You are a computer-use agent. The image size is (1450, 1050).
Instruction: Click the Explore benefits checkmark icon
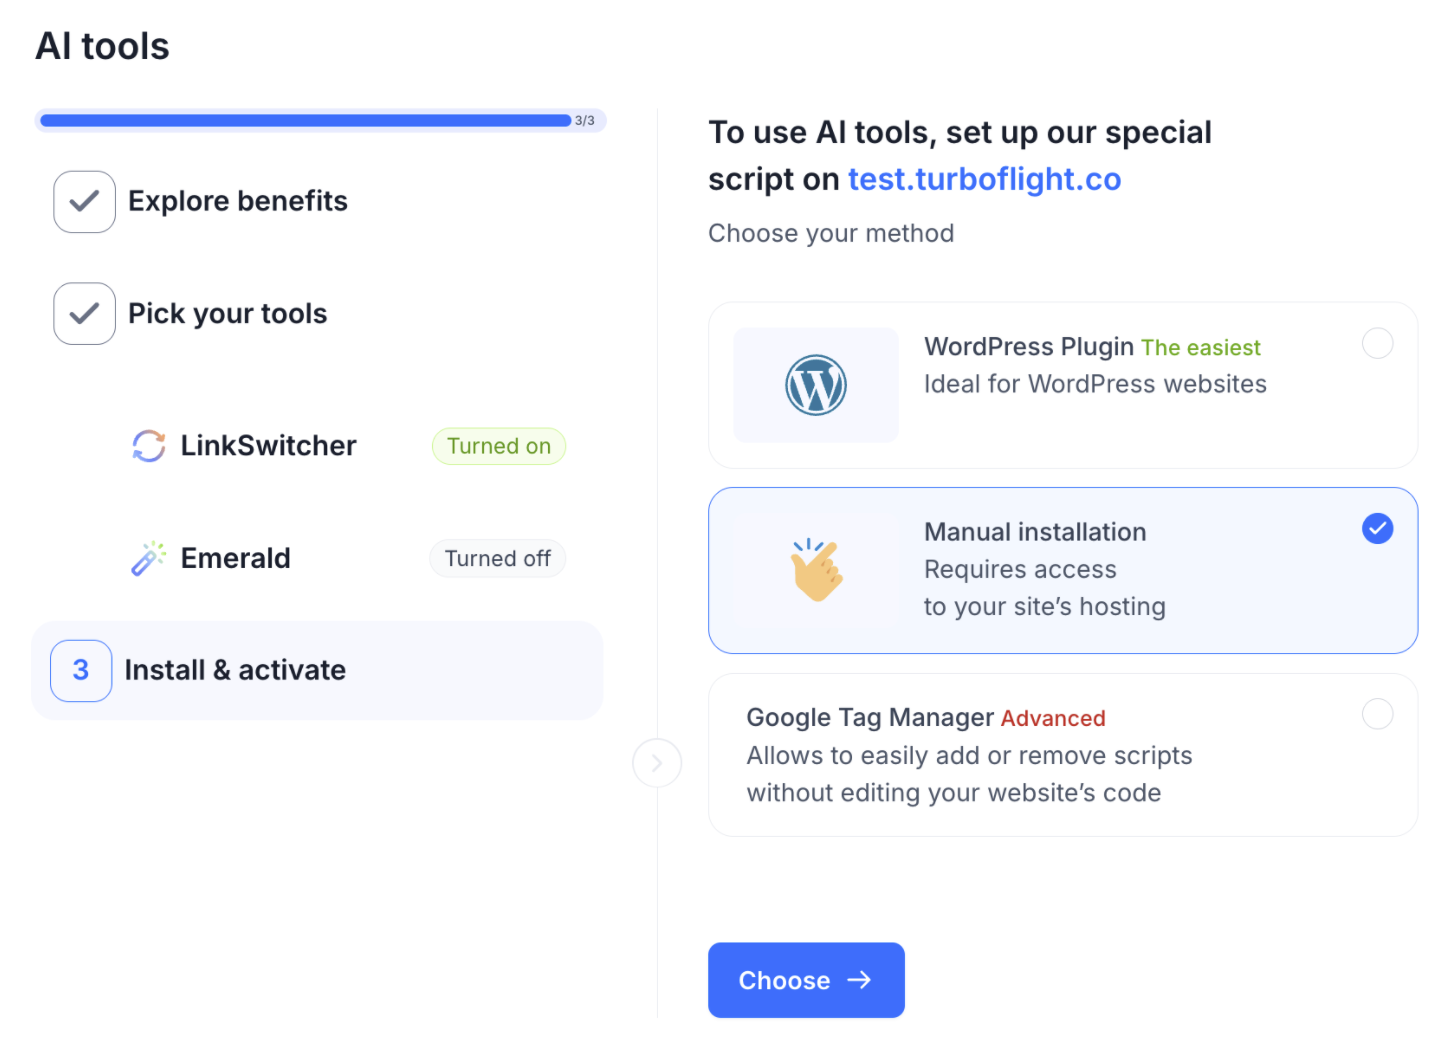(x=84, y=202)
